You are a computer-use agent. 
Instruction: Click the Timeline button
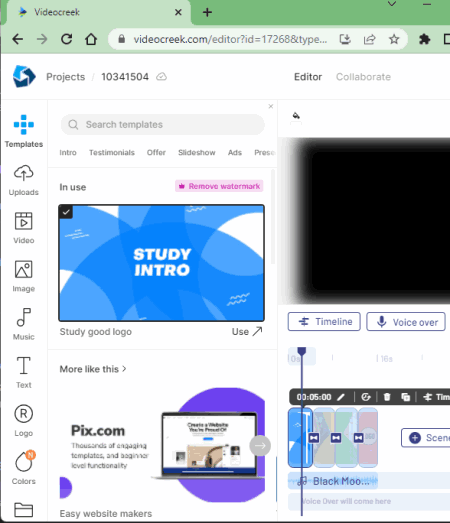coord(324,322)
